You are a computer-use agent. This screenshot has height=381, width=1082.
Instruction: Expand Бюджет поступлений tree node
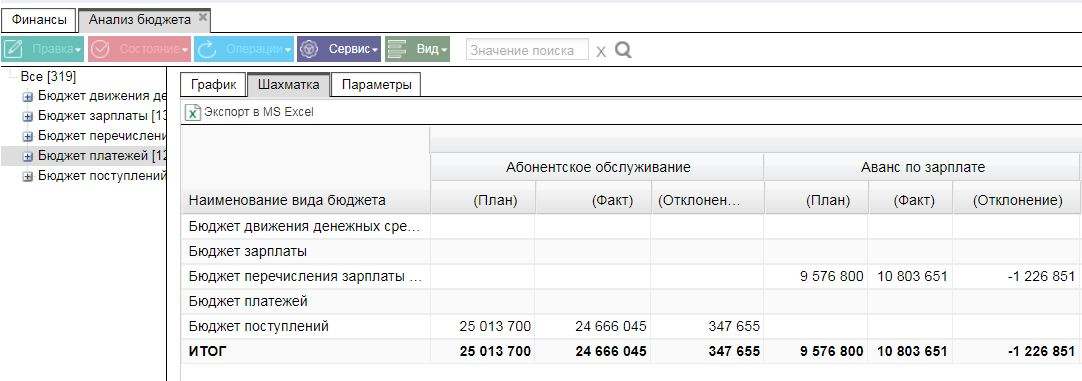pyautogui.click(x=28, y=176)
